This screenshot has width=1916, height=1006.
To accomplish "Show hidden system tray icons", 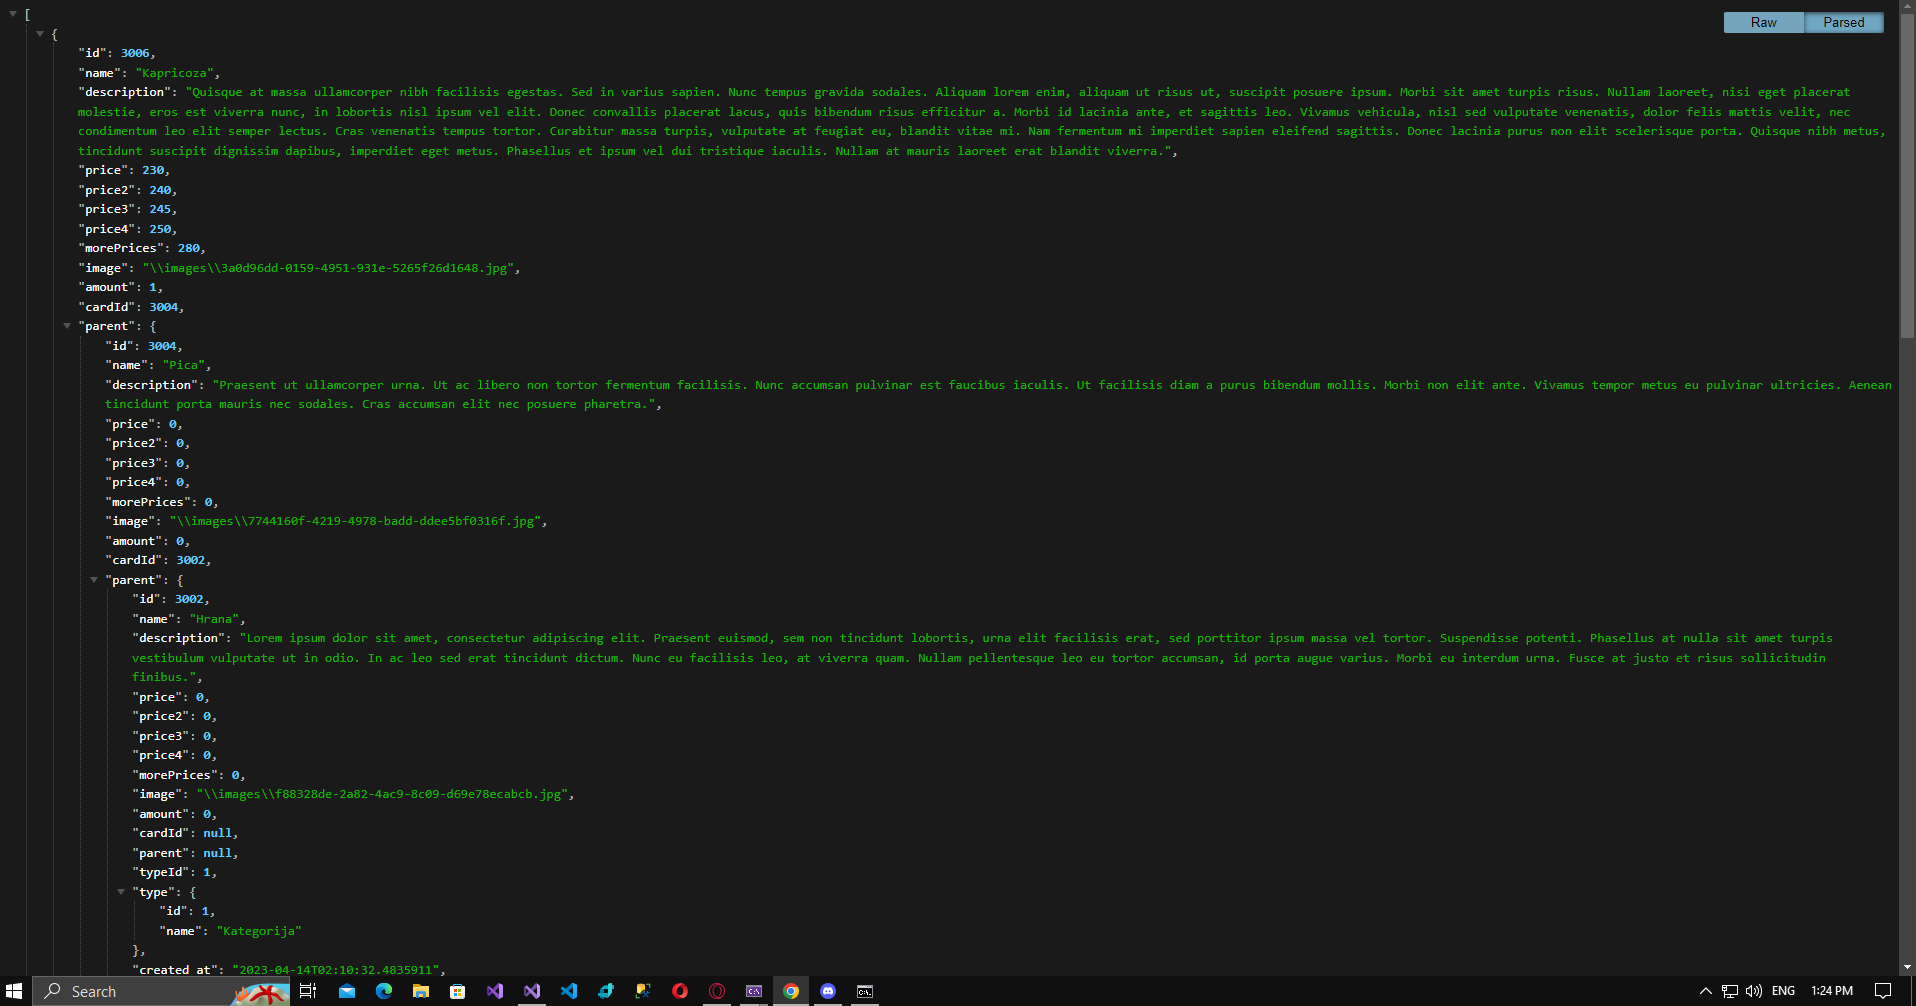I will (x=1706, y=991).
